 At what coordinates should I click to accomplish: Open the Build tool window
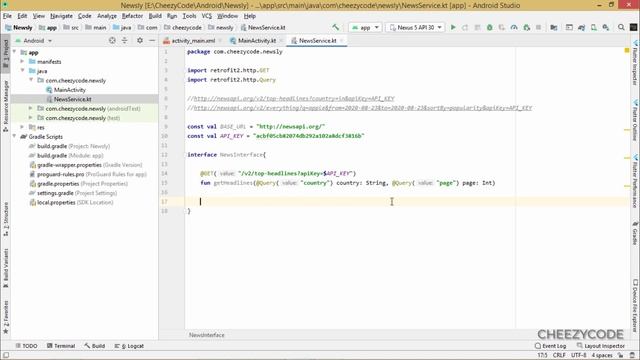coord(95,346)
